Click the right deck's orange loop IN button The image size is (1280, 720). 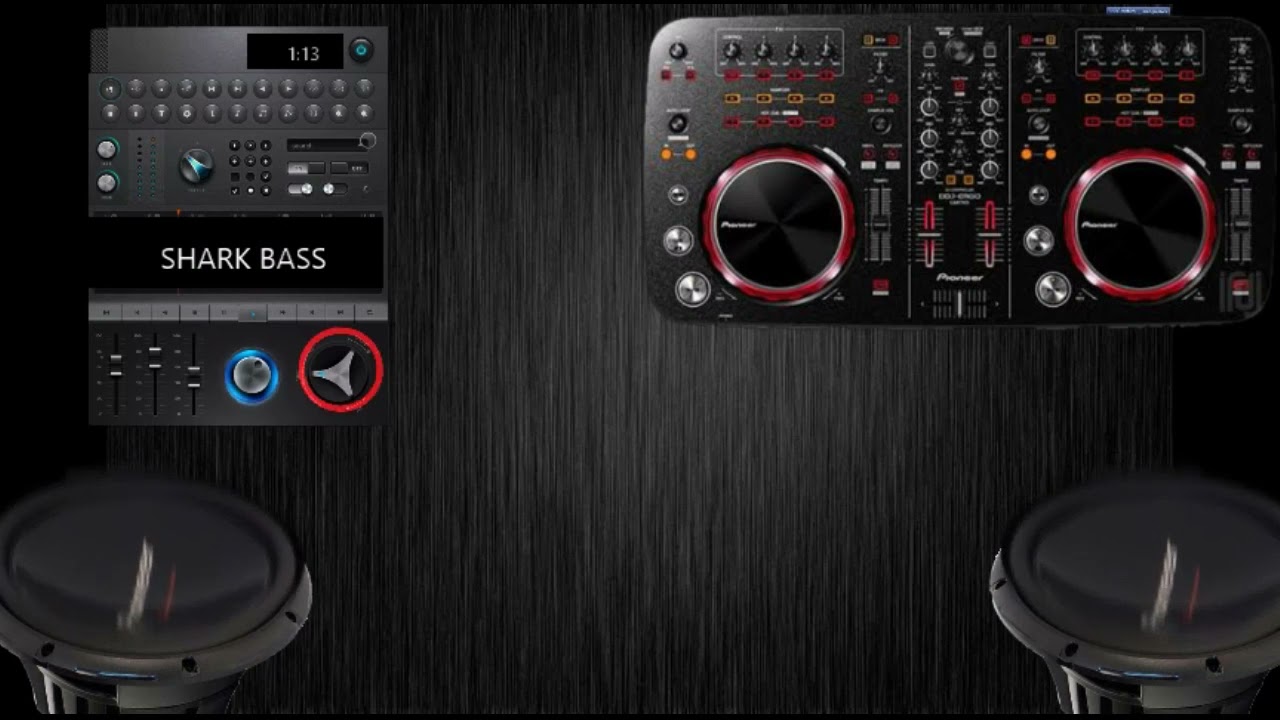click(1026, 154)
